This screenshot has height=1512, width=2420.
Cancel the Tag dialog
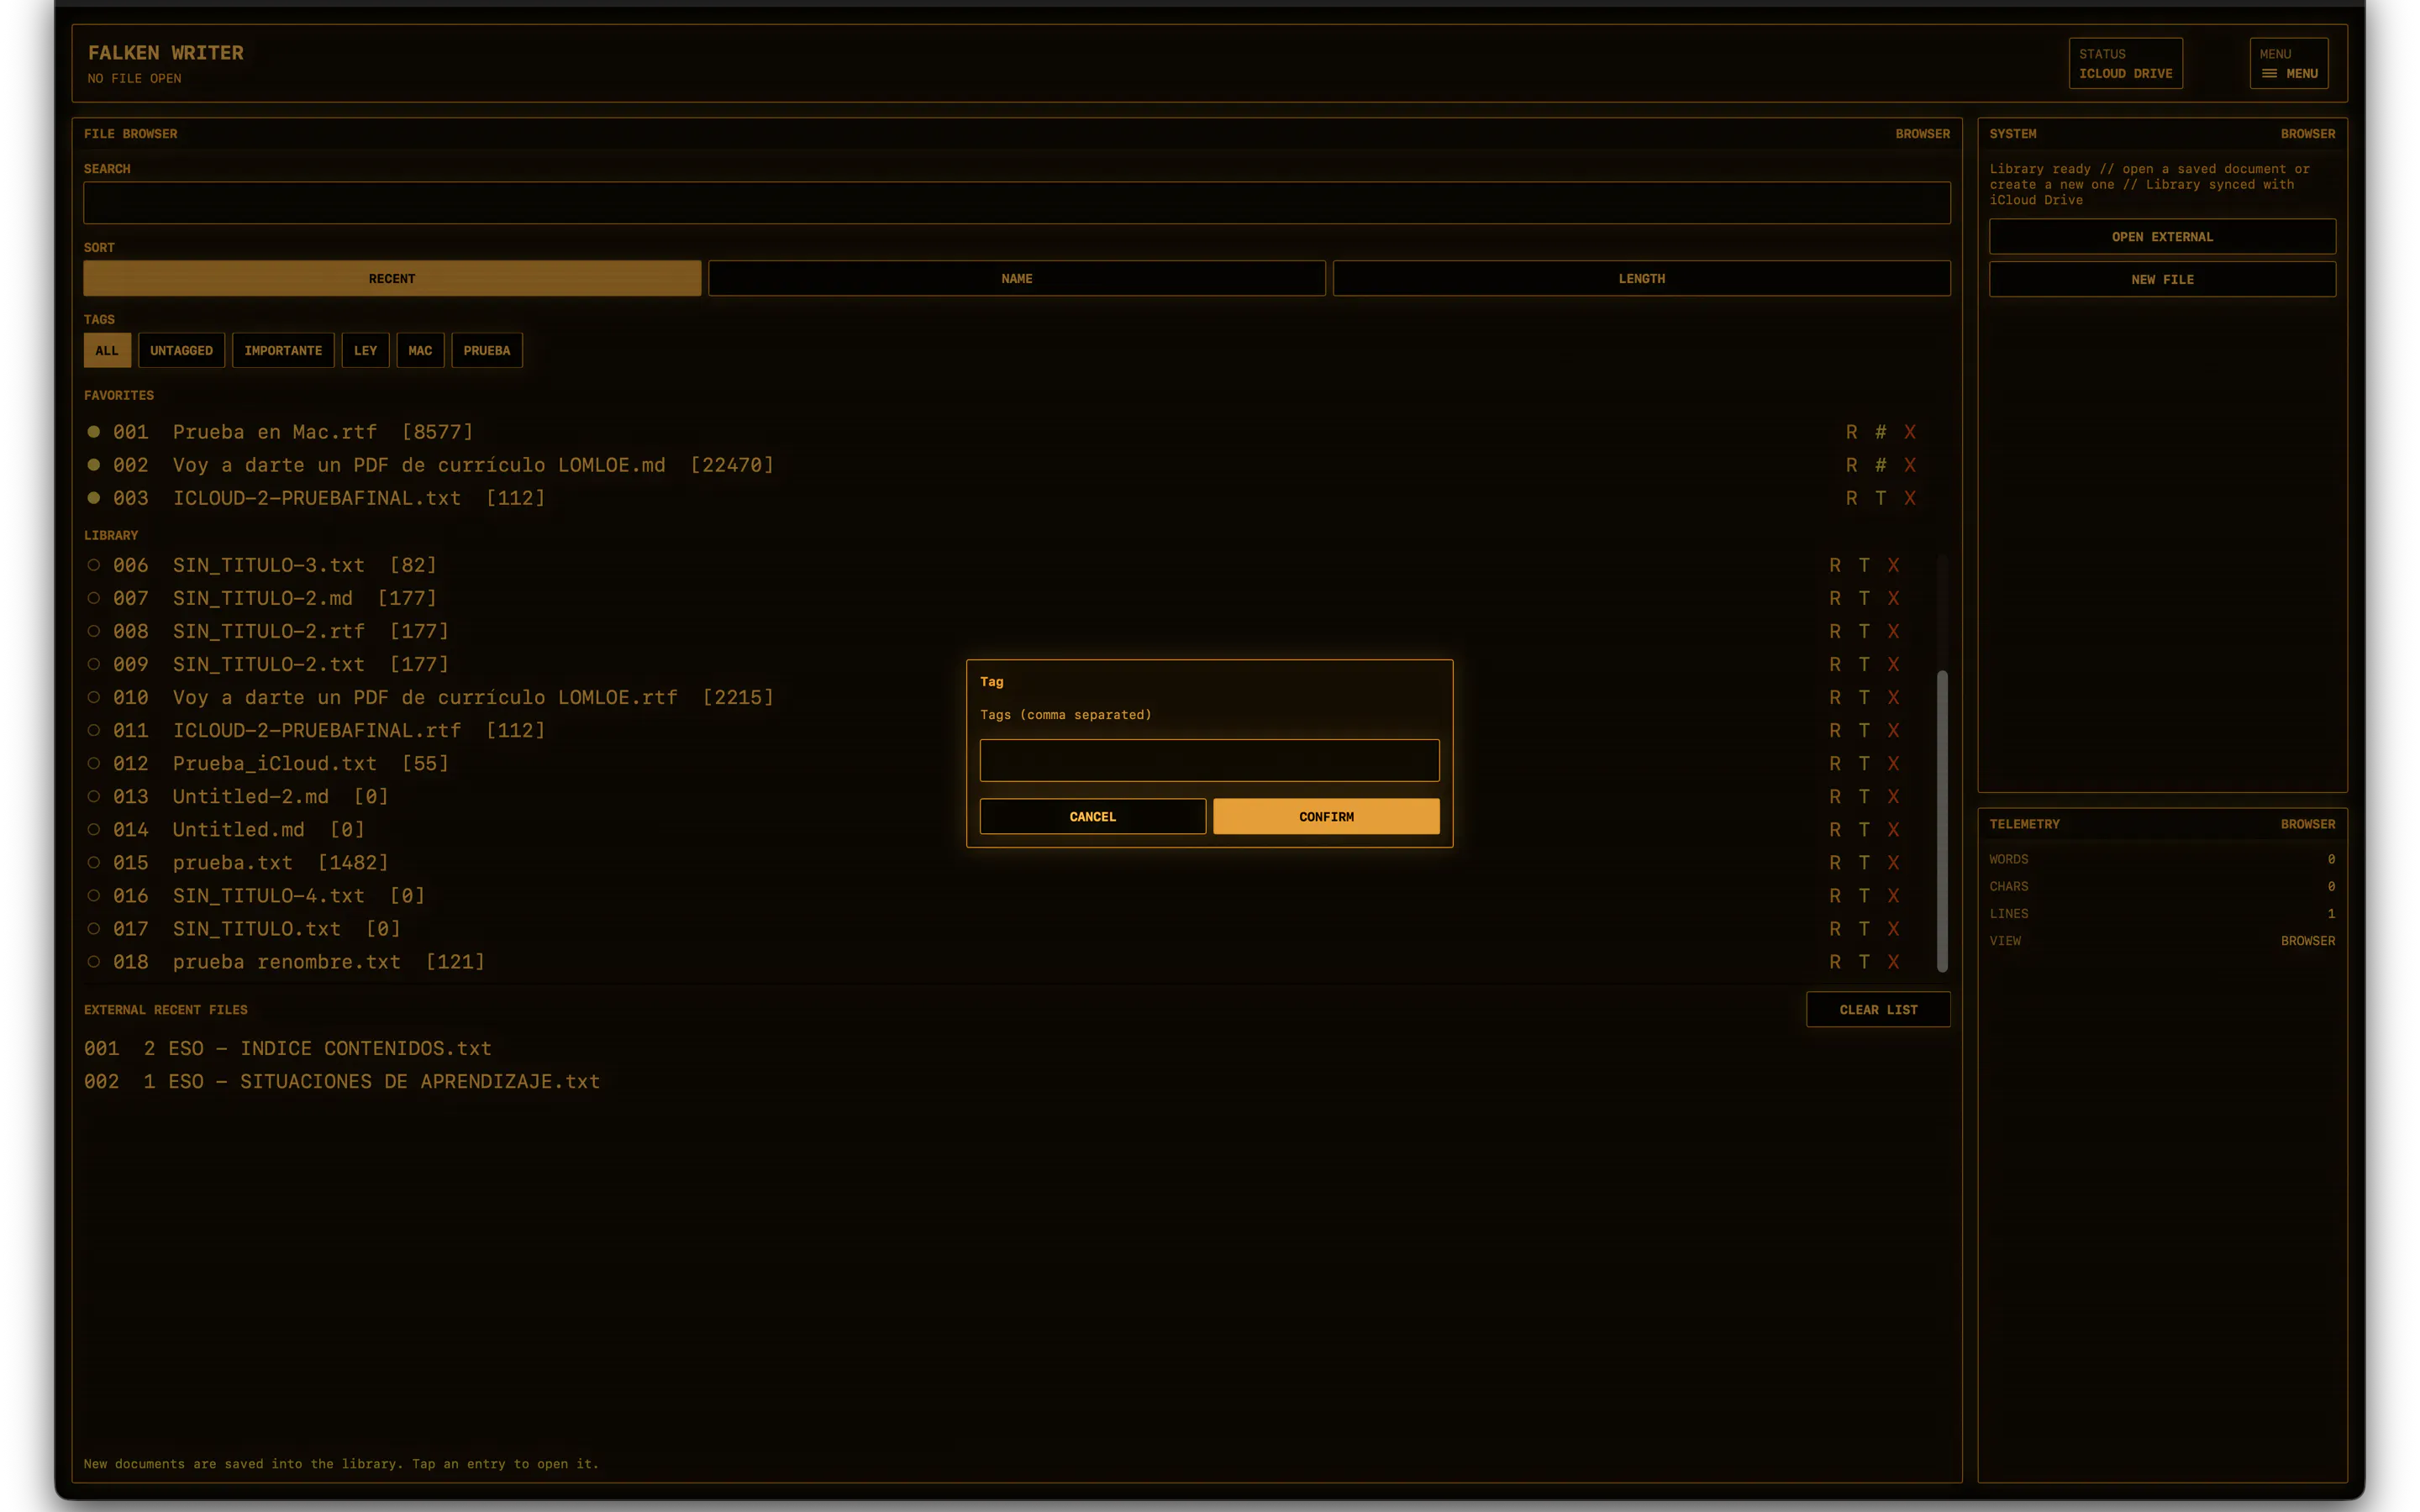1092,816
